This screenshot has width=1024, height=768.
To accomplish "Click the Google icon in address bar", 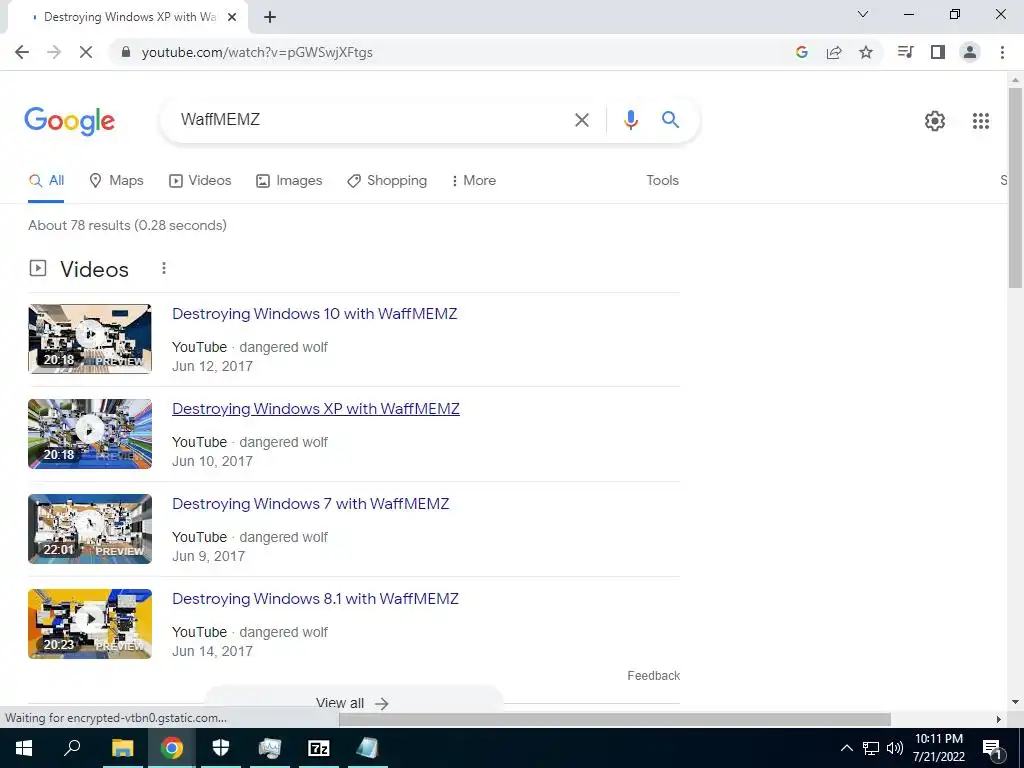I will click(802, 52).
